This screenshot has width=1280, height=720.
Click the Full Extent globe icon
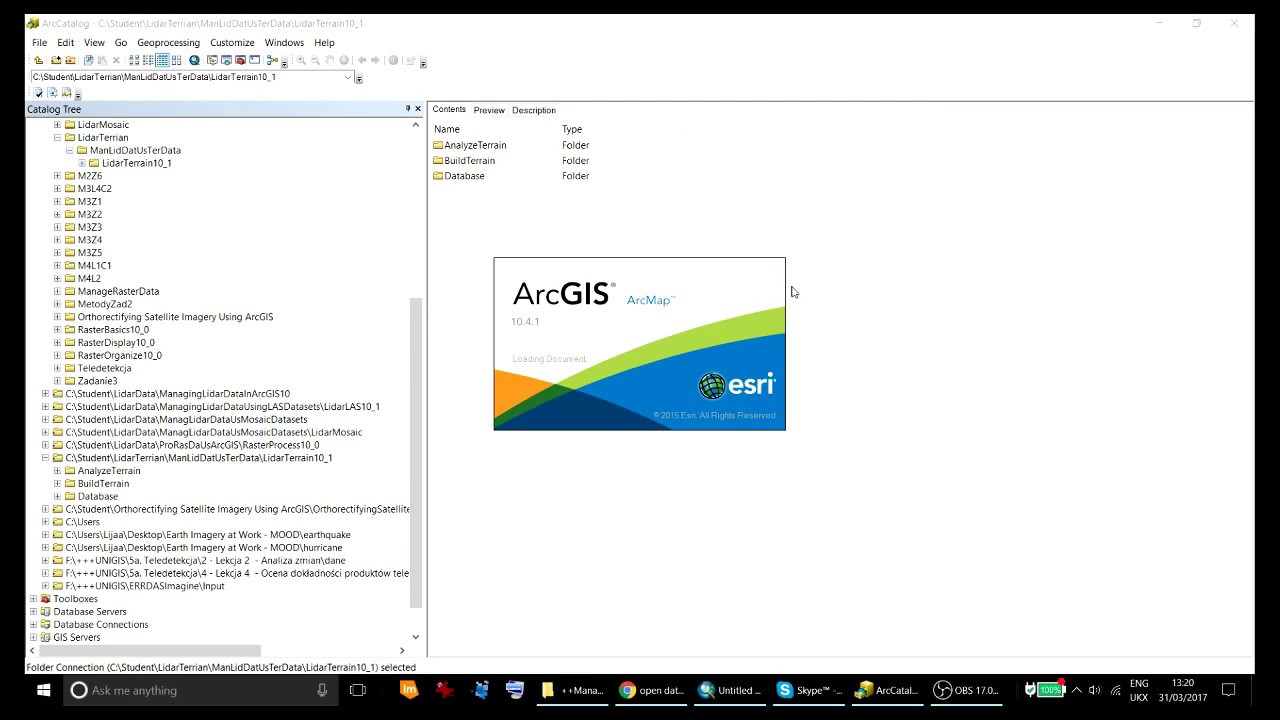[x=344, y=61]
